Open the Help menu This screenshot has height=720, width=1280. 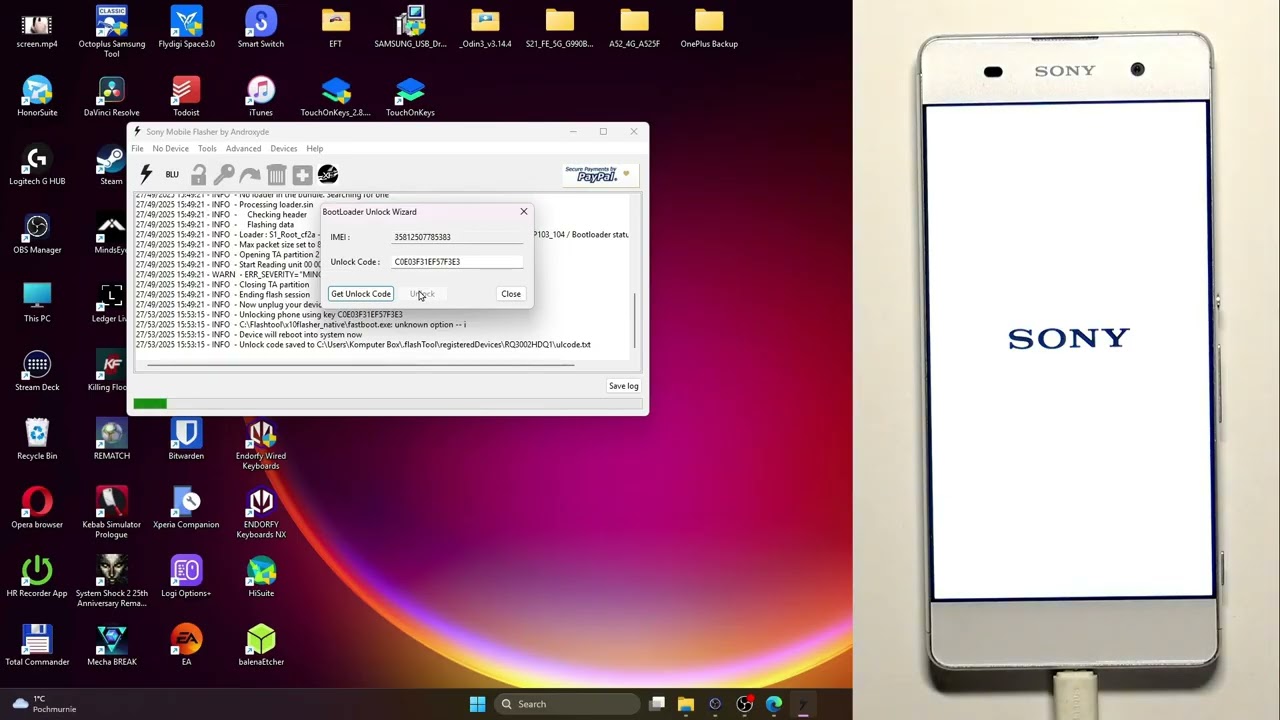(x=314, y=149)
